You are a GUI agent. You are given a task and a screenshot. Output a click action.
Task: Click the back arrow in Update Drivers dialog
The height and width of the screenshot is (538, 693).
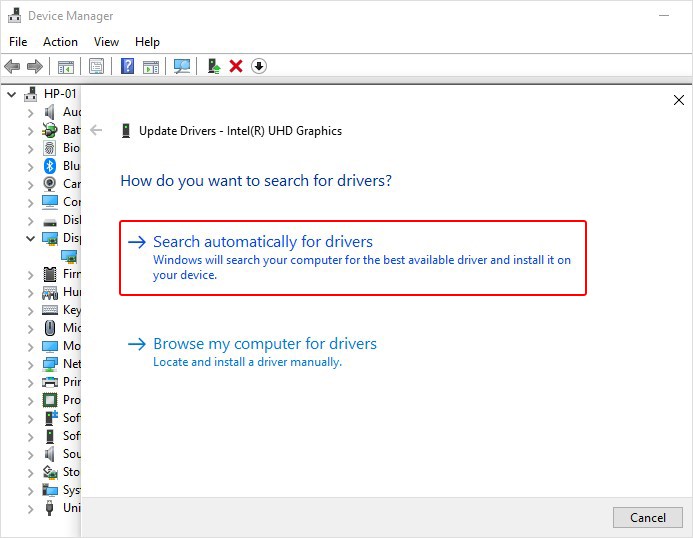96,130
